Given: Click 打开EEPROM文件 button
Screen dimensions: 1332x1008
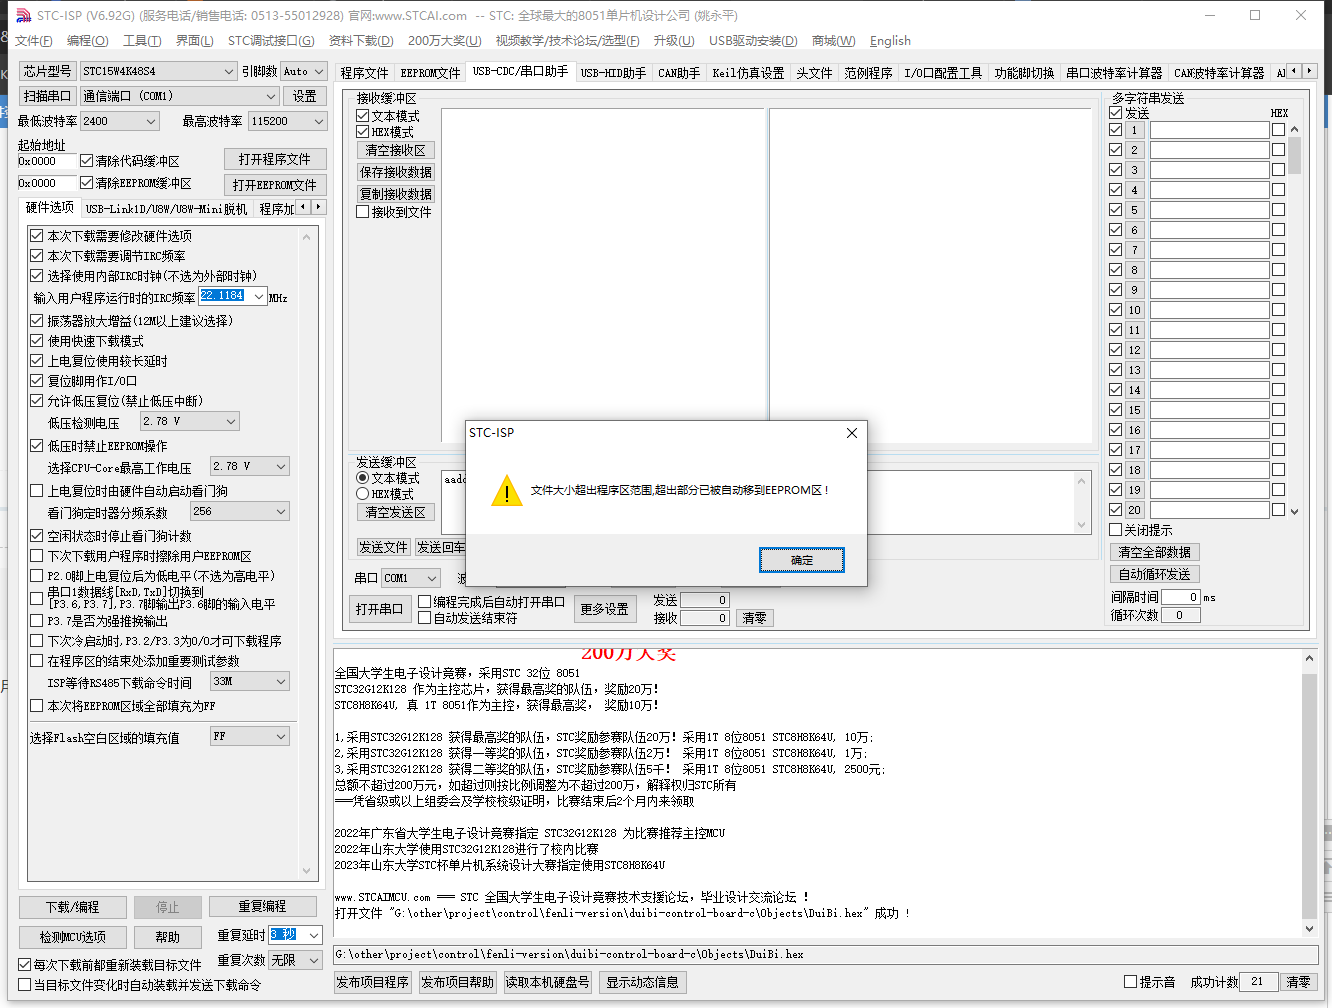Looking at the screenshot, I should pyautogui.click(x=274, y=185).
